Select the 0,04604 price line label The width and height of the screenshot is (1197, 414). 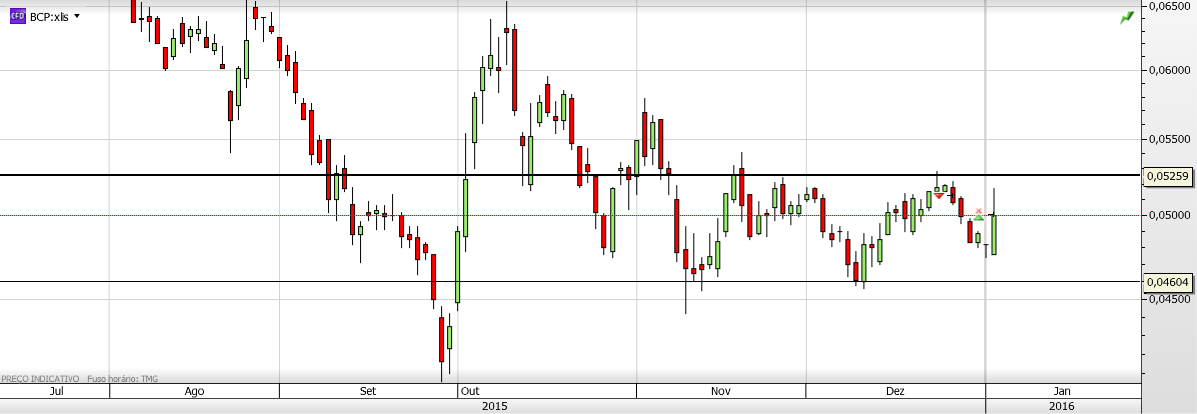click(1168, 282)
